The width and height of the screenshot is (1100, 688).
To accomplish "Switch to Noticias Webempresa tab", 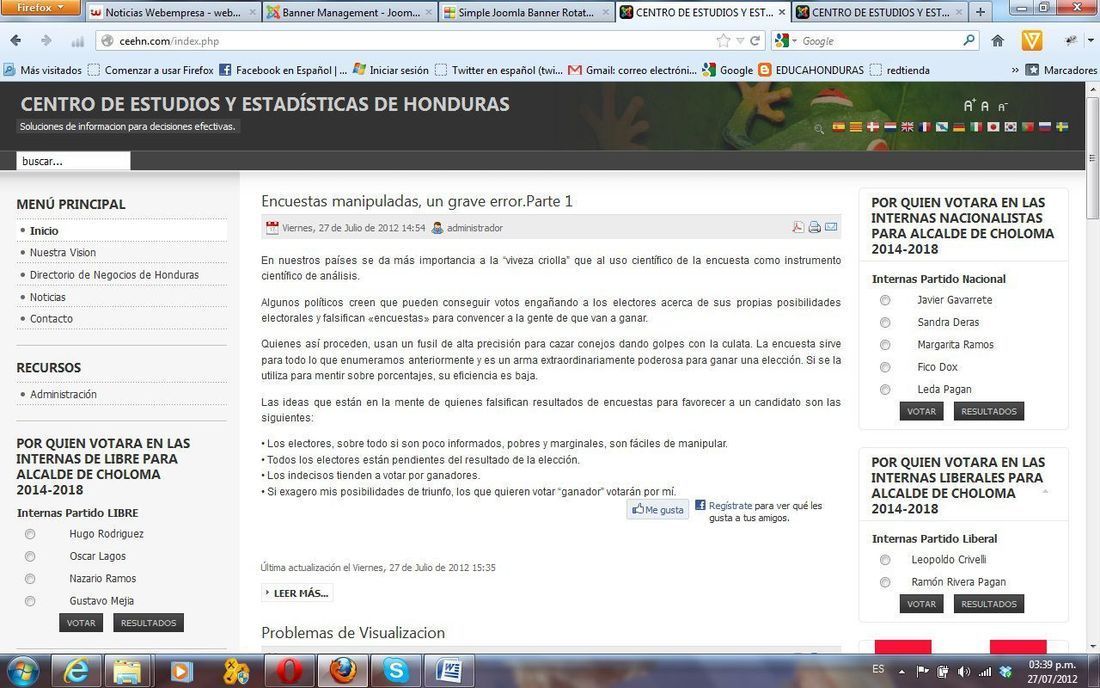I will [x=173, y=12].
